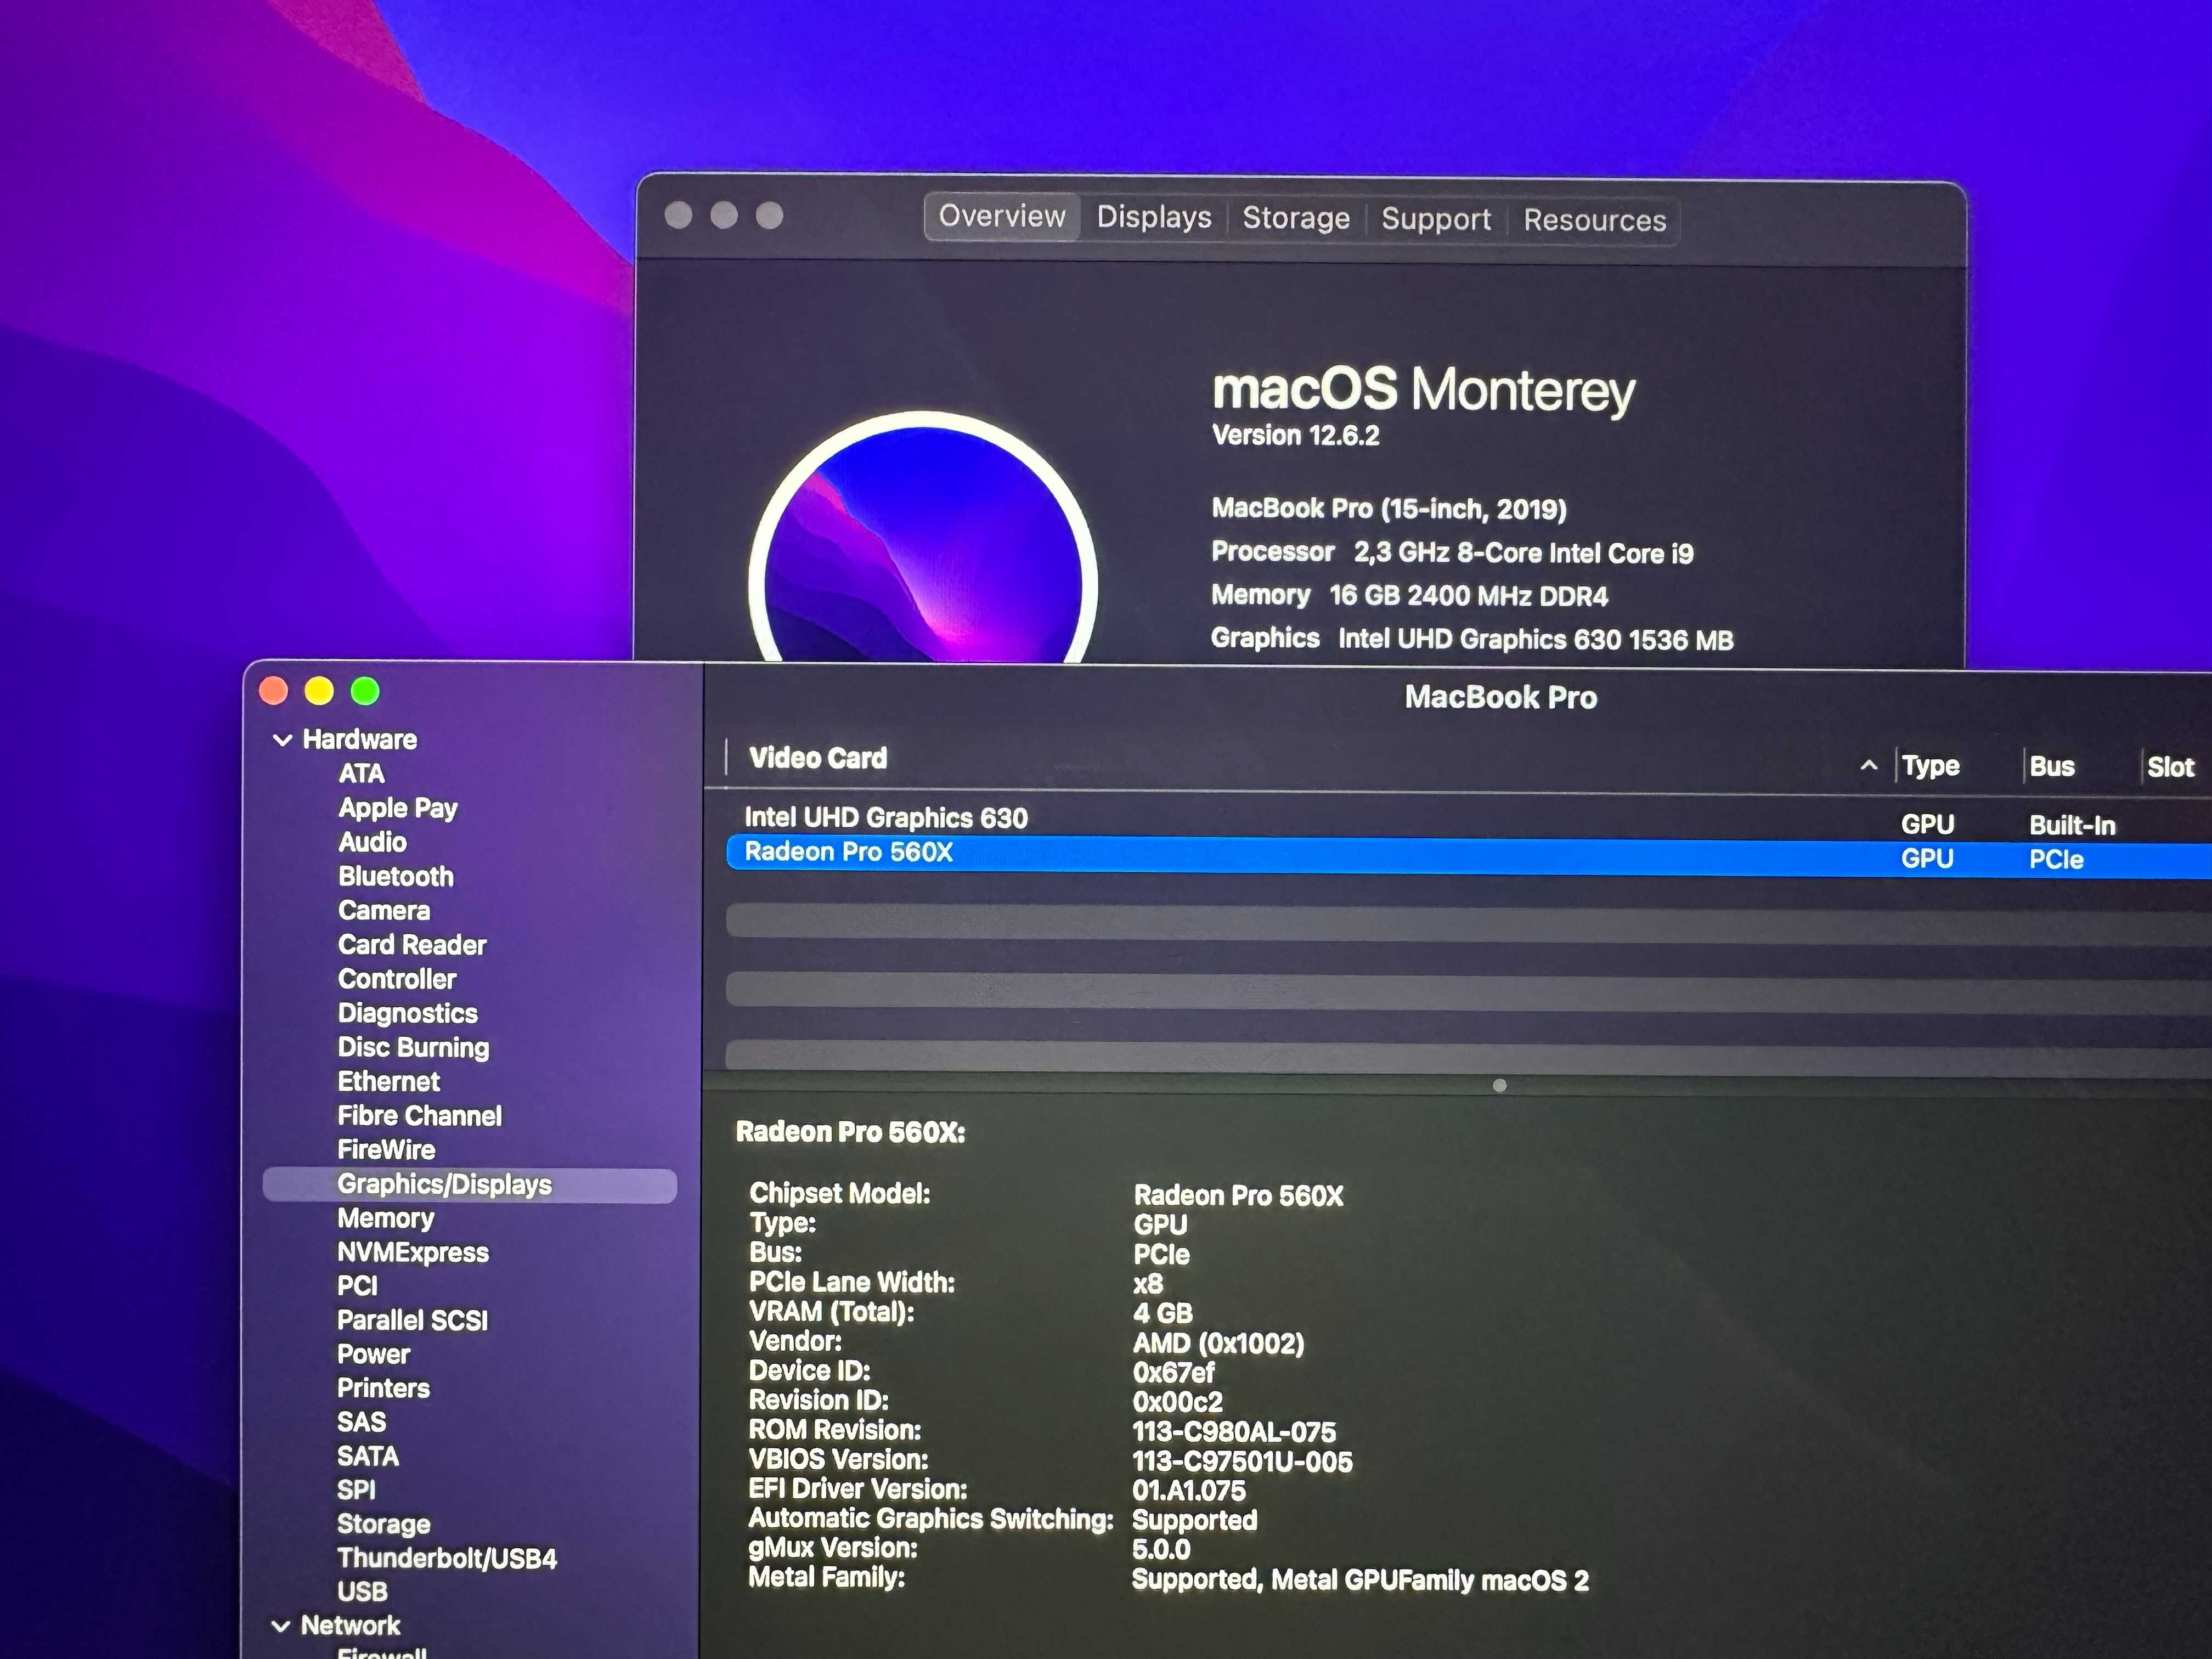Select Bluetooth in the sidebar

pos(396,876)
